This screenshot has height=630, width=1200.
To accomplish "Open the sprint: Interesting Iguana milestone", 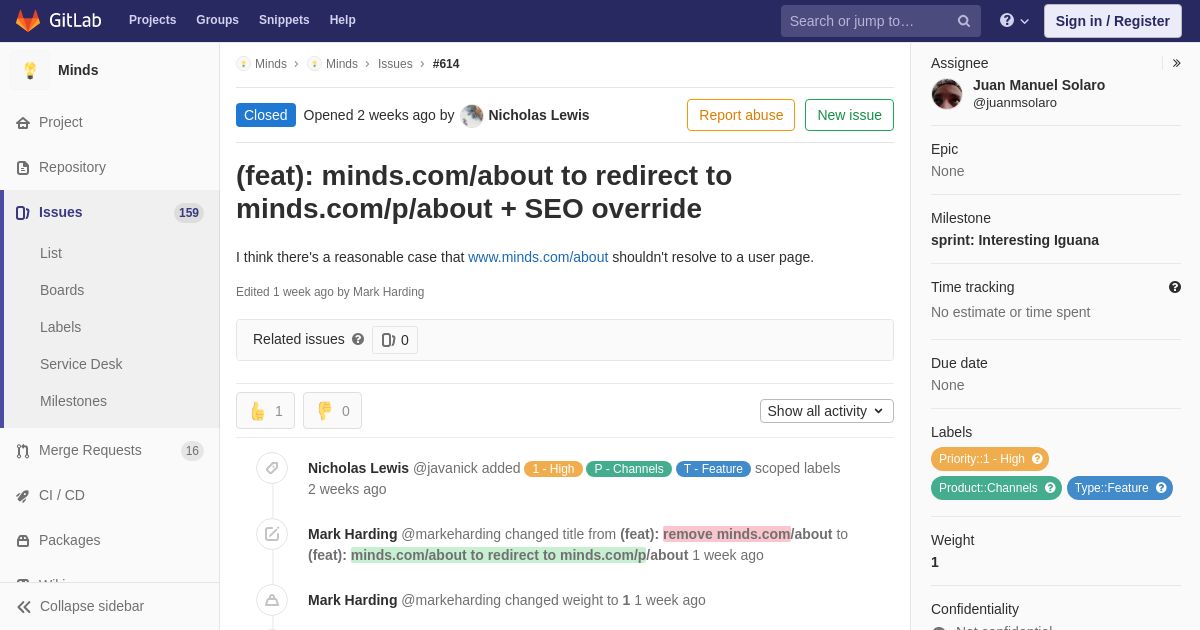I will coord(1015,240).
